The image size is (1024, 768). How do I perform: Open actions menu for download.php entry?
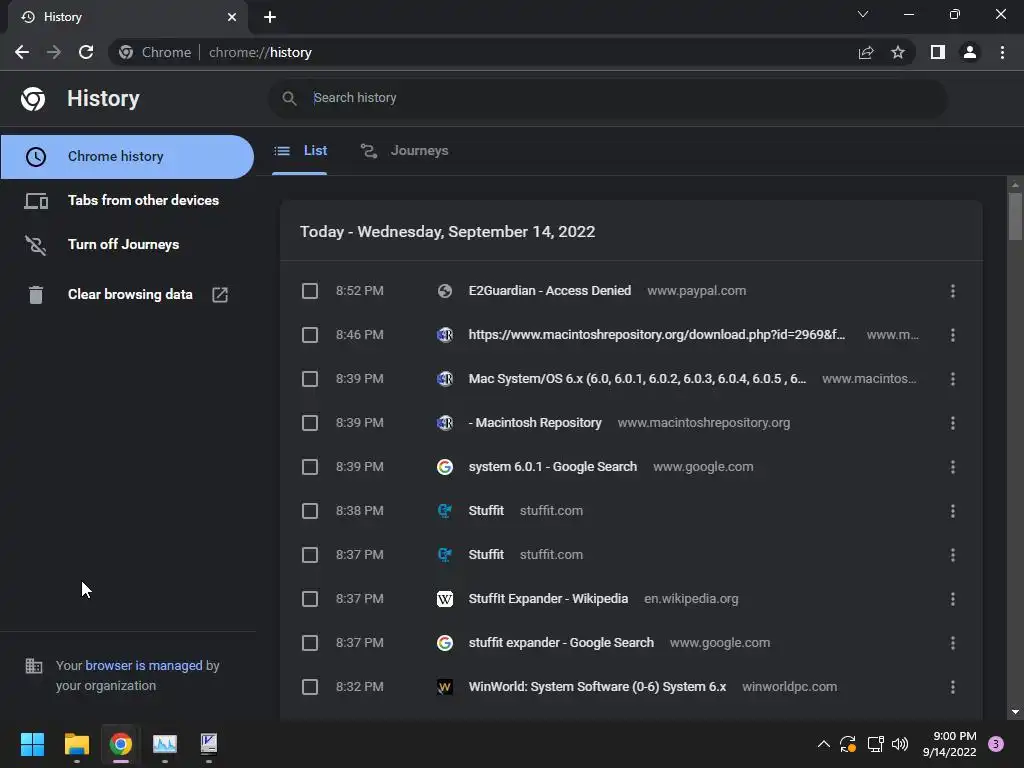pos(953,335)
